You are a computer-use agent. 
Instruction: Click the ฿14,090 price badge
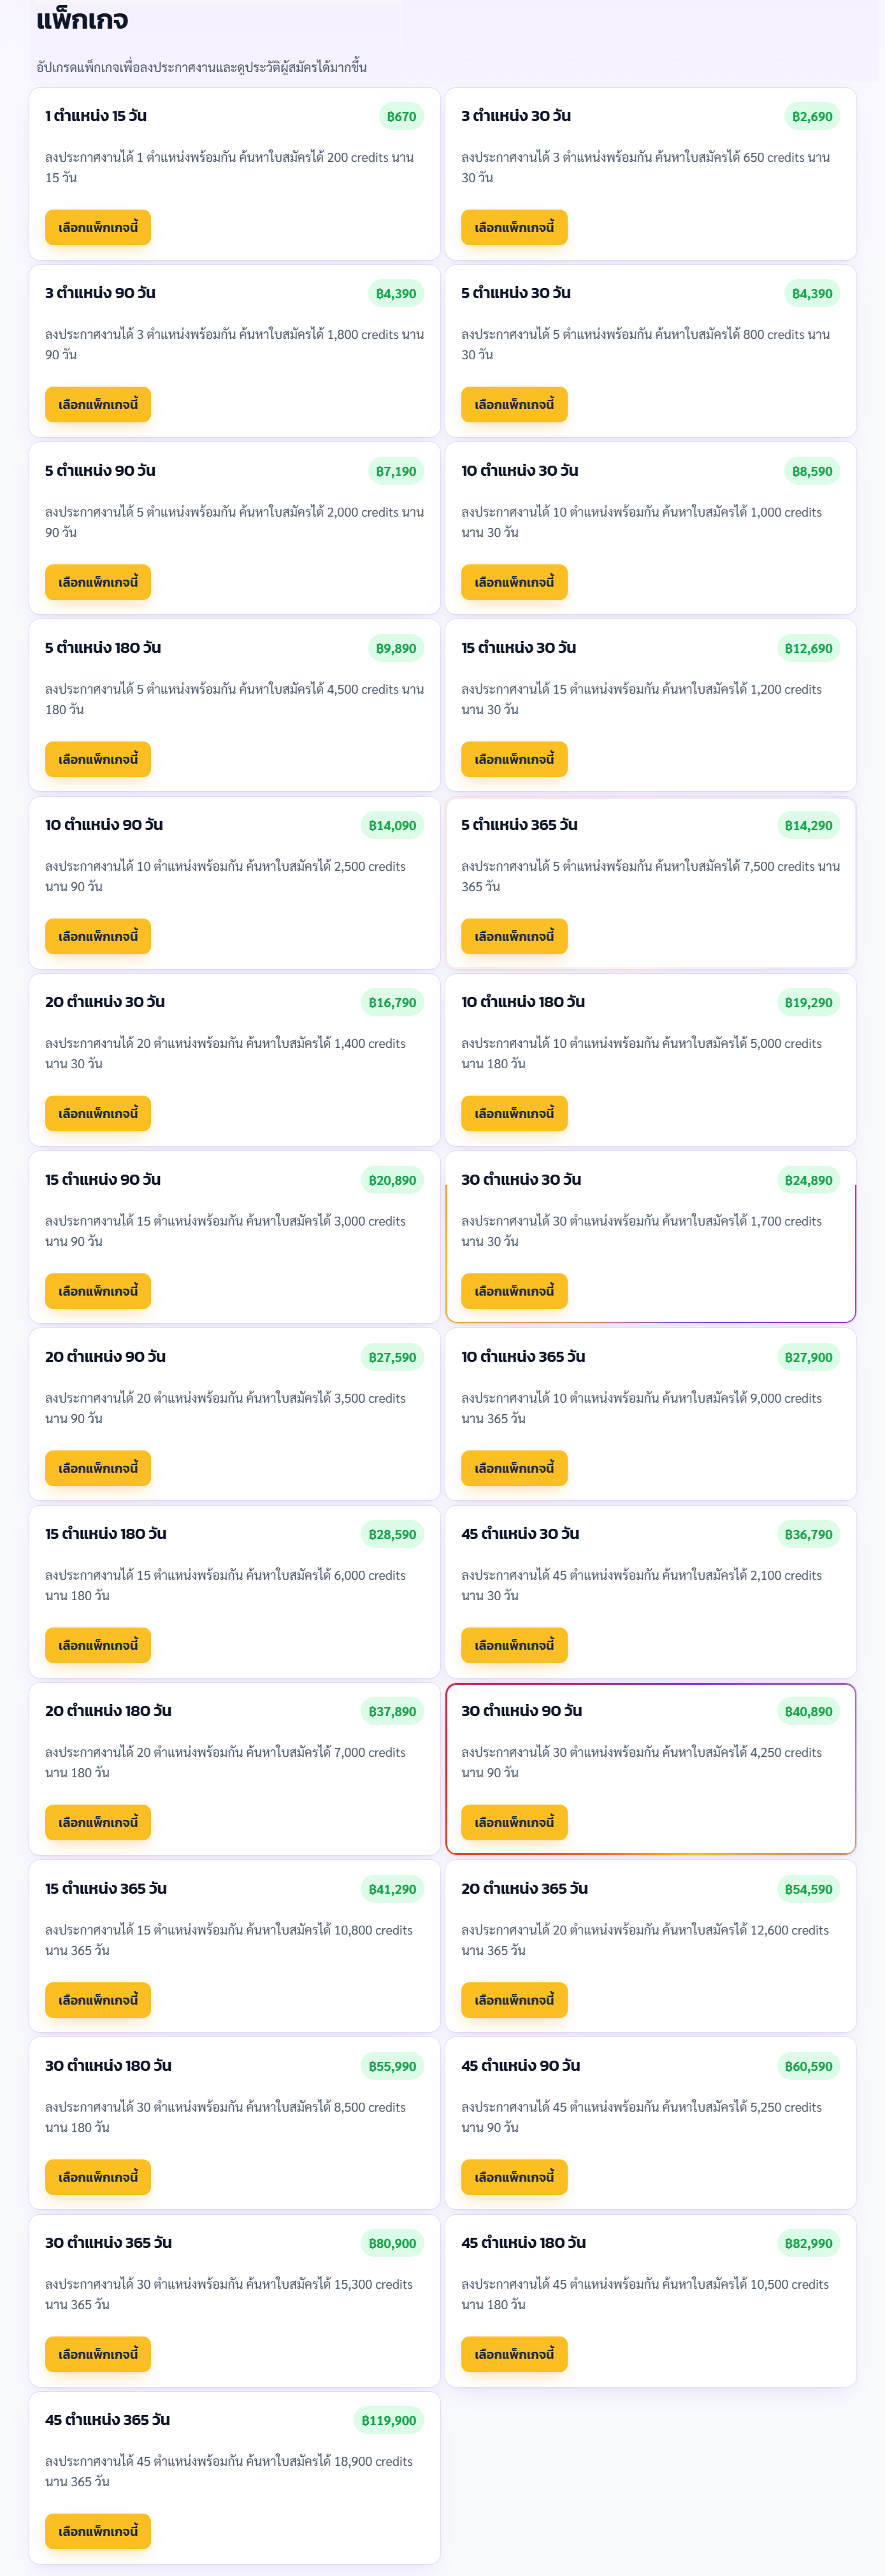pyautogui.click(x=392, y=825)
